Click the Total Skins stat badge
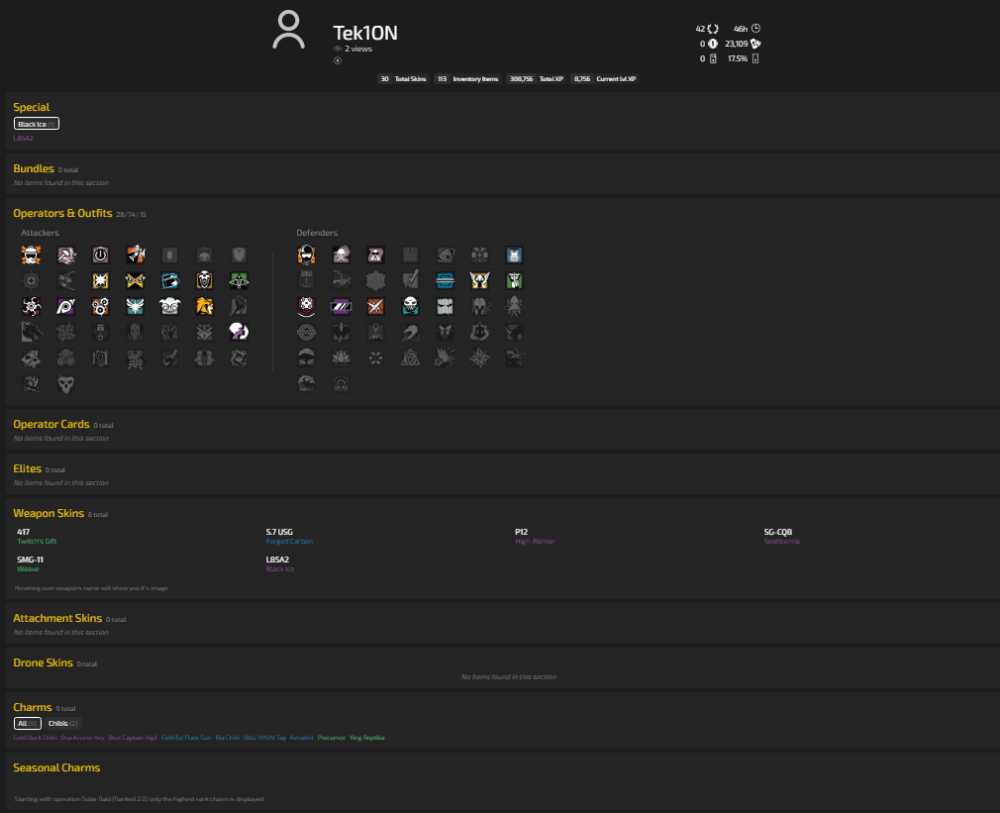The height and width of the screenshot is (813, 1000). (x=402, y=79)
